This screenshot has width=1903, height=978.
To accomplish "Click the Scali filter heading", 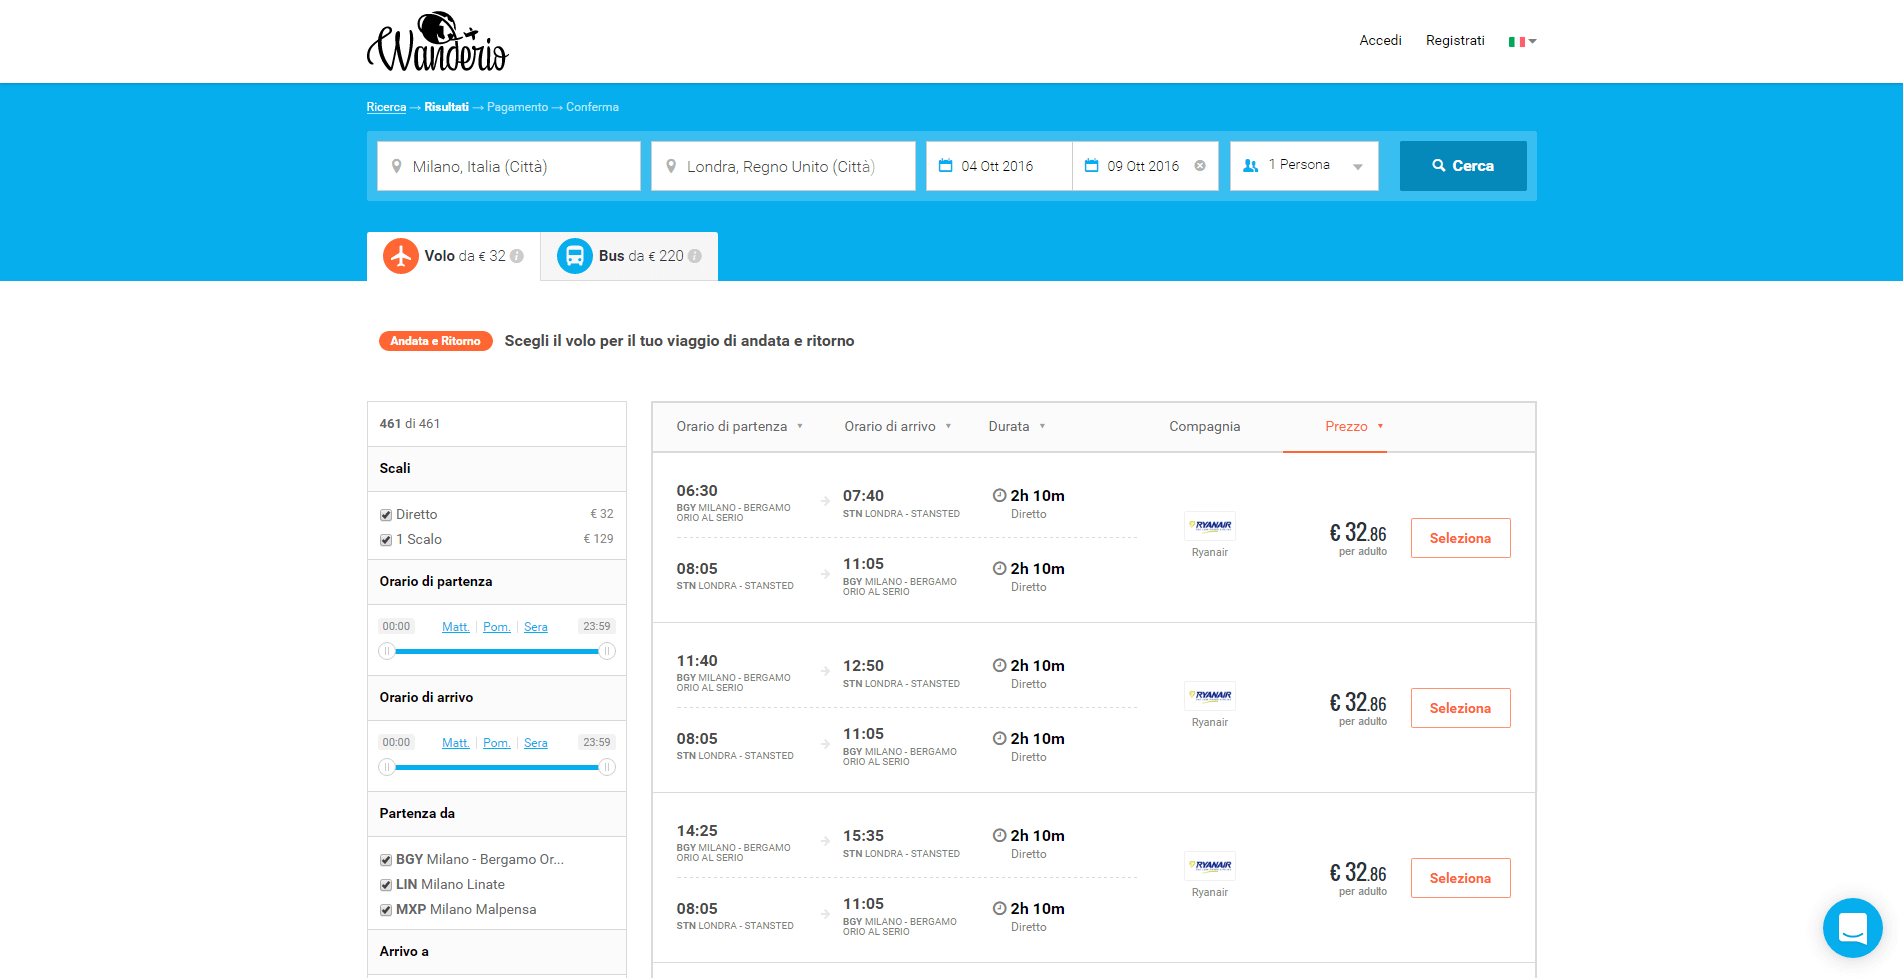I will 395,468.
